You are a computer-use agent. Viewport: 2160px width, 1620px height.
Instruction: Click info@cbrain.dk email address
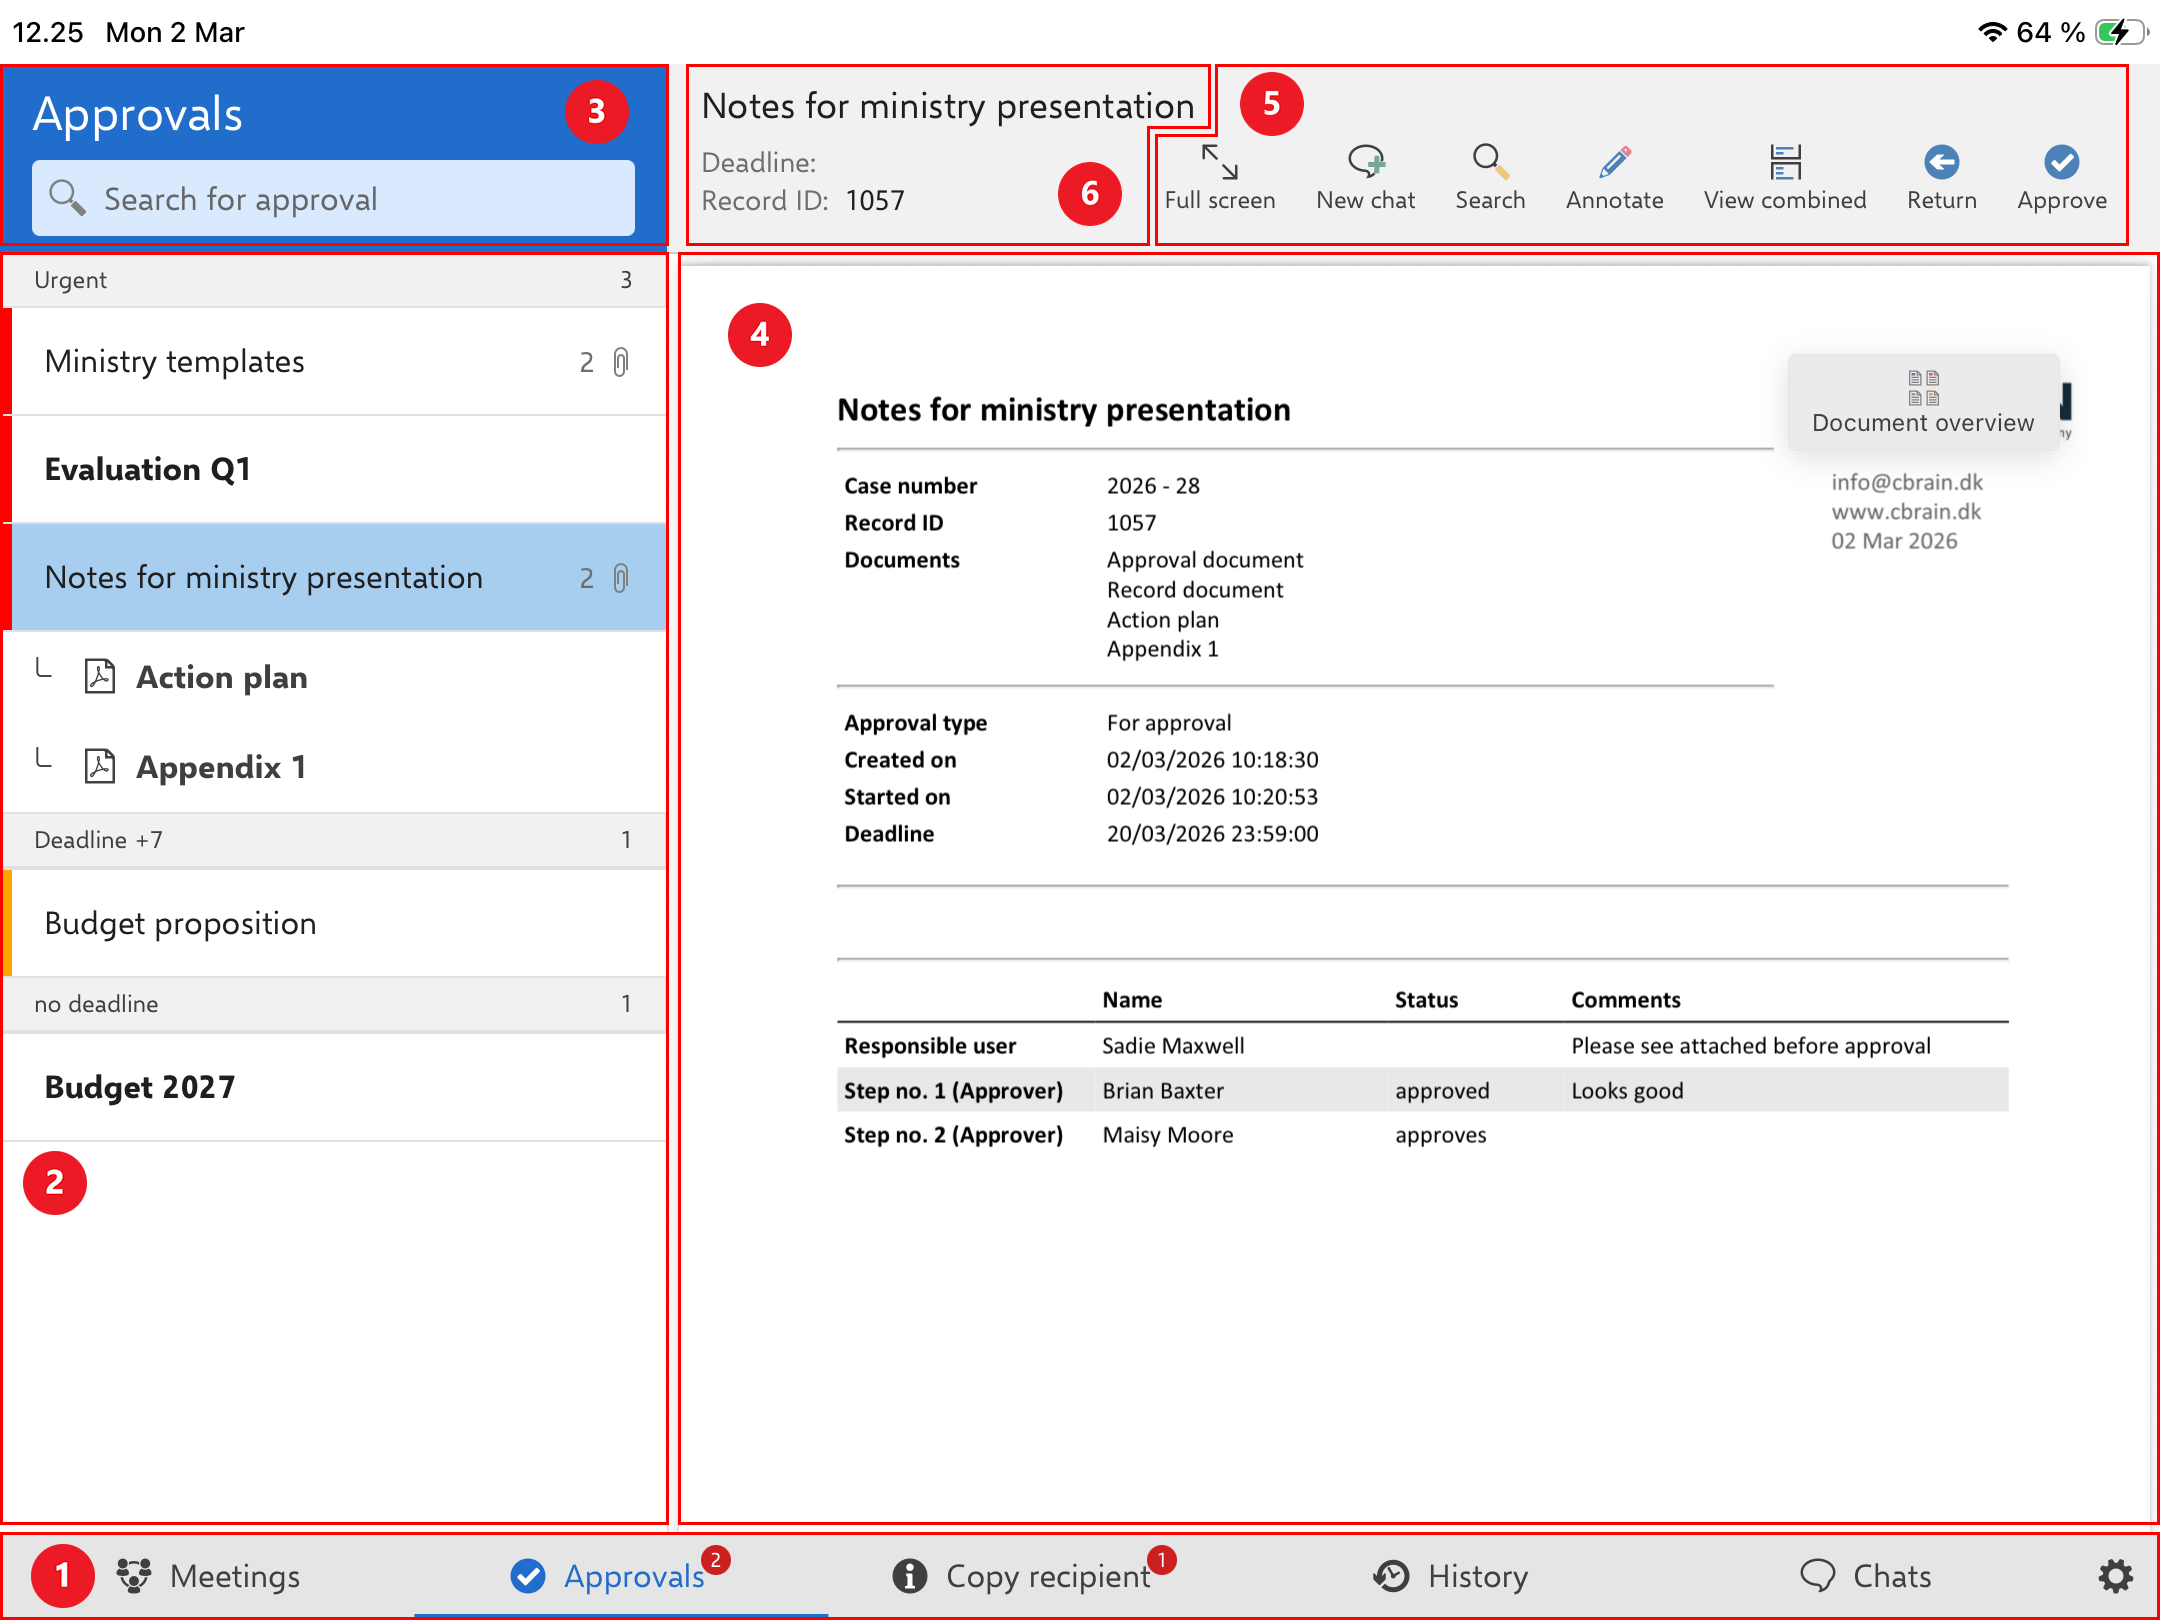1907,483
